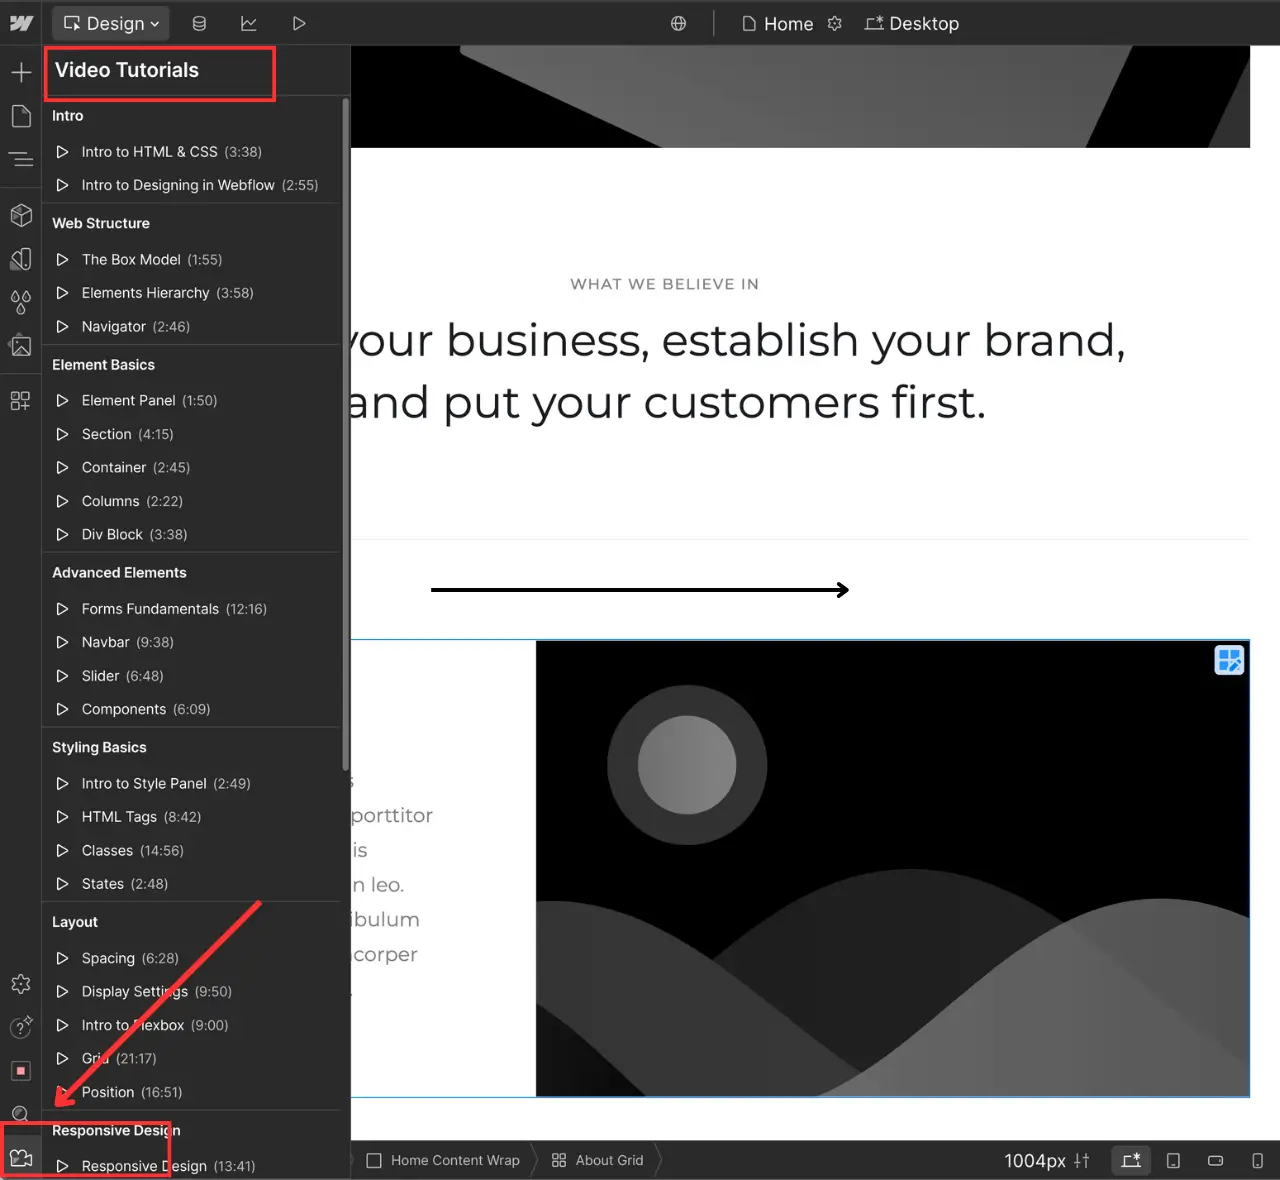Switch to tablet breakpoint
The image size is (1280, 1180).
click(x=1174, y=1160)
